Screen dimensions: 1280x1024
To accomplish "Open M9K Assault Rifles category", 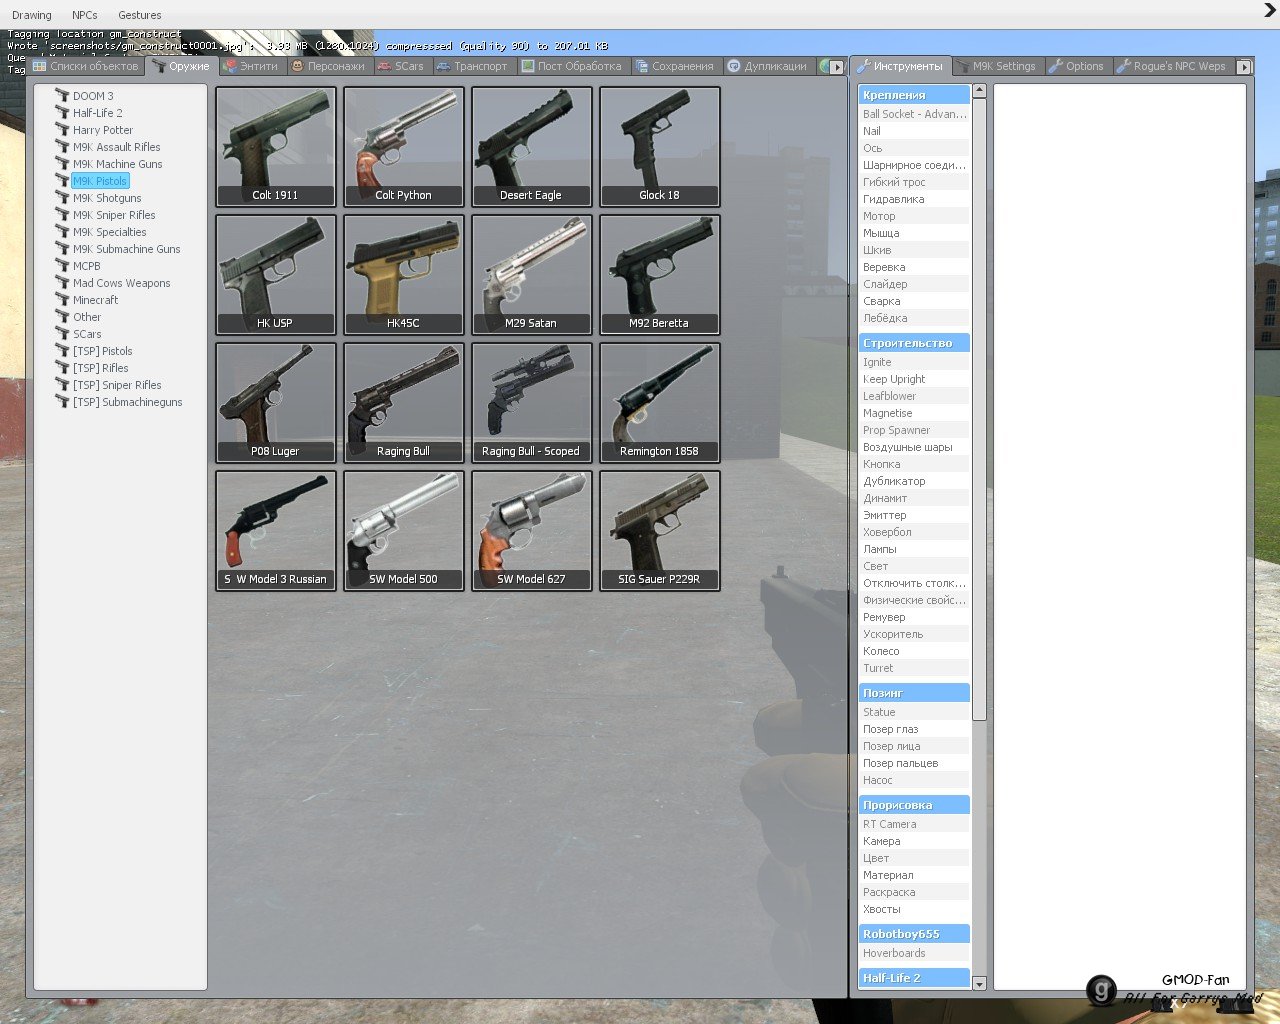I will tap(116, 147).
